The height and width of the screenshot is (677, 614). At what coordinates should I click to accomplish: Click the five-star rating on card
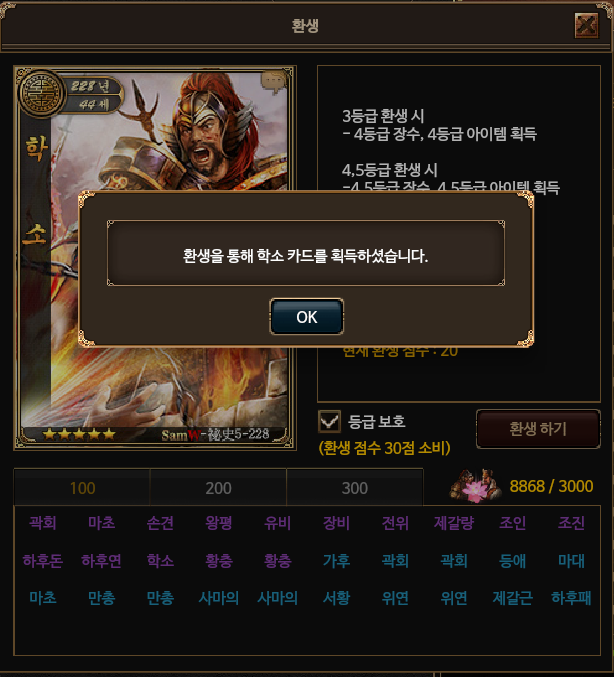pyautogui.click(x=79, y=434)
